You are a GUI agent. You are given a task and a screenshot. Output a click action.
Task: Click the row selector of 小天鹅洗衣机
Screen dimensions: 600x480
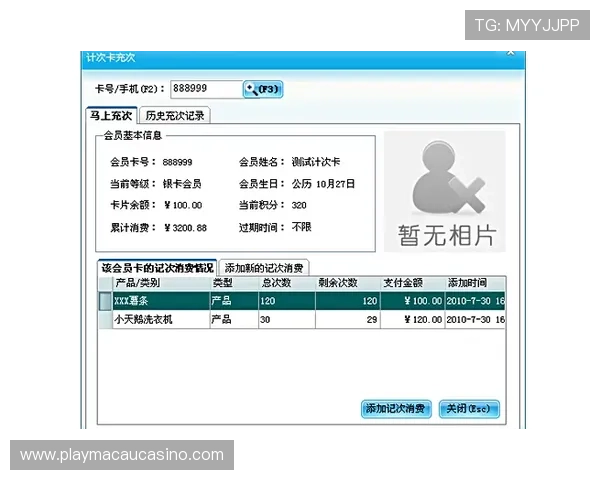pos(105,319)
